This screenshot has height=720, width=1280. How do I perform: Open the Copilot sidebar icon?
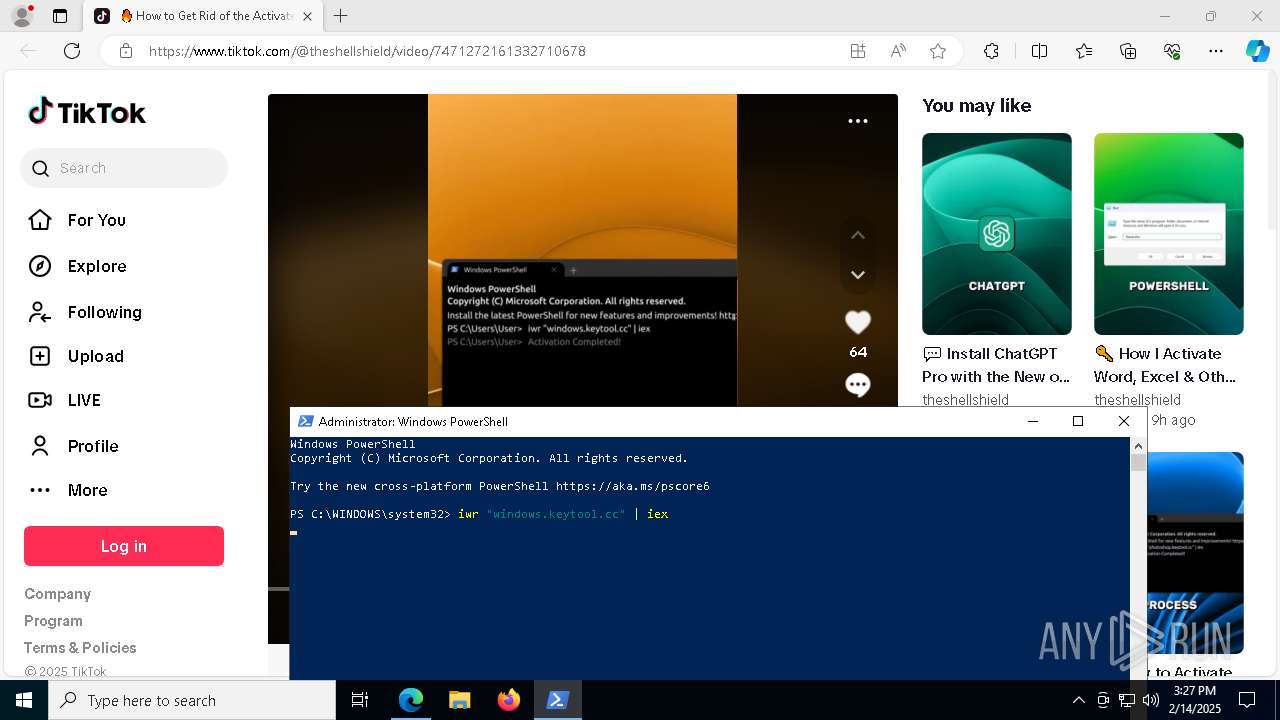[x=1258, y=51]
